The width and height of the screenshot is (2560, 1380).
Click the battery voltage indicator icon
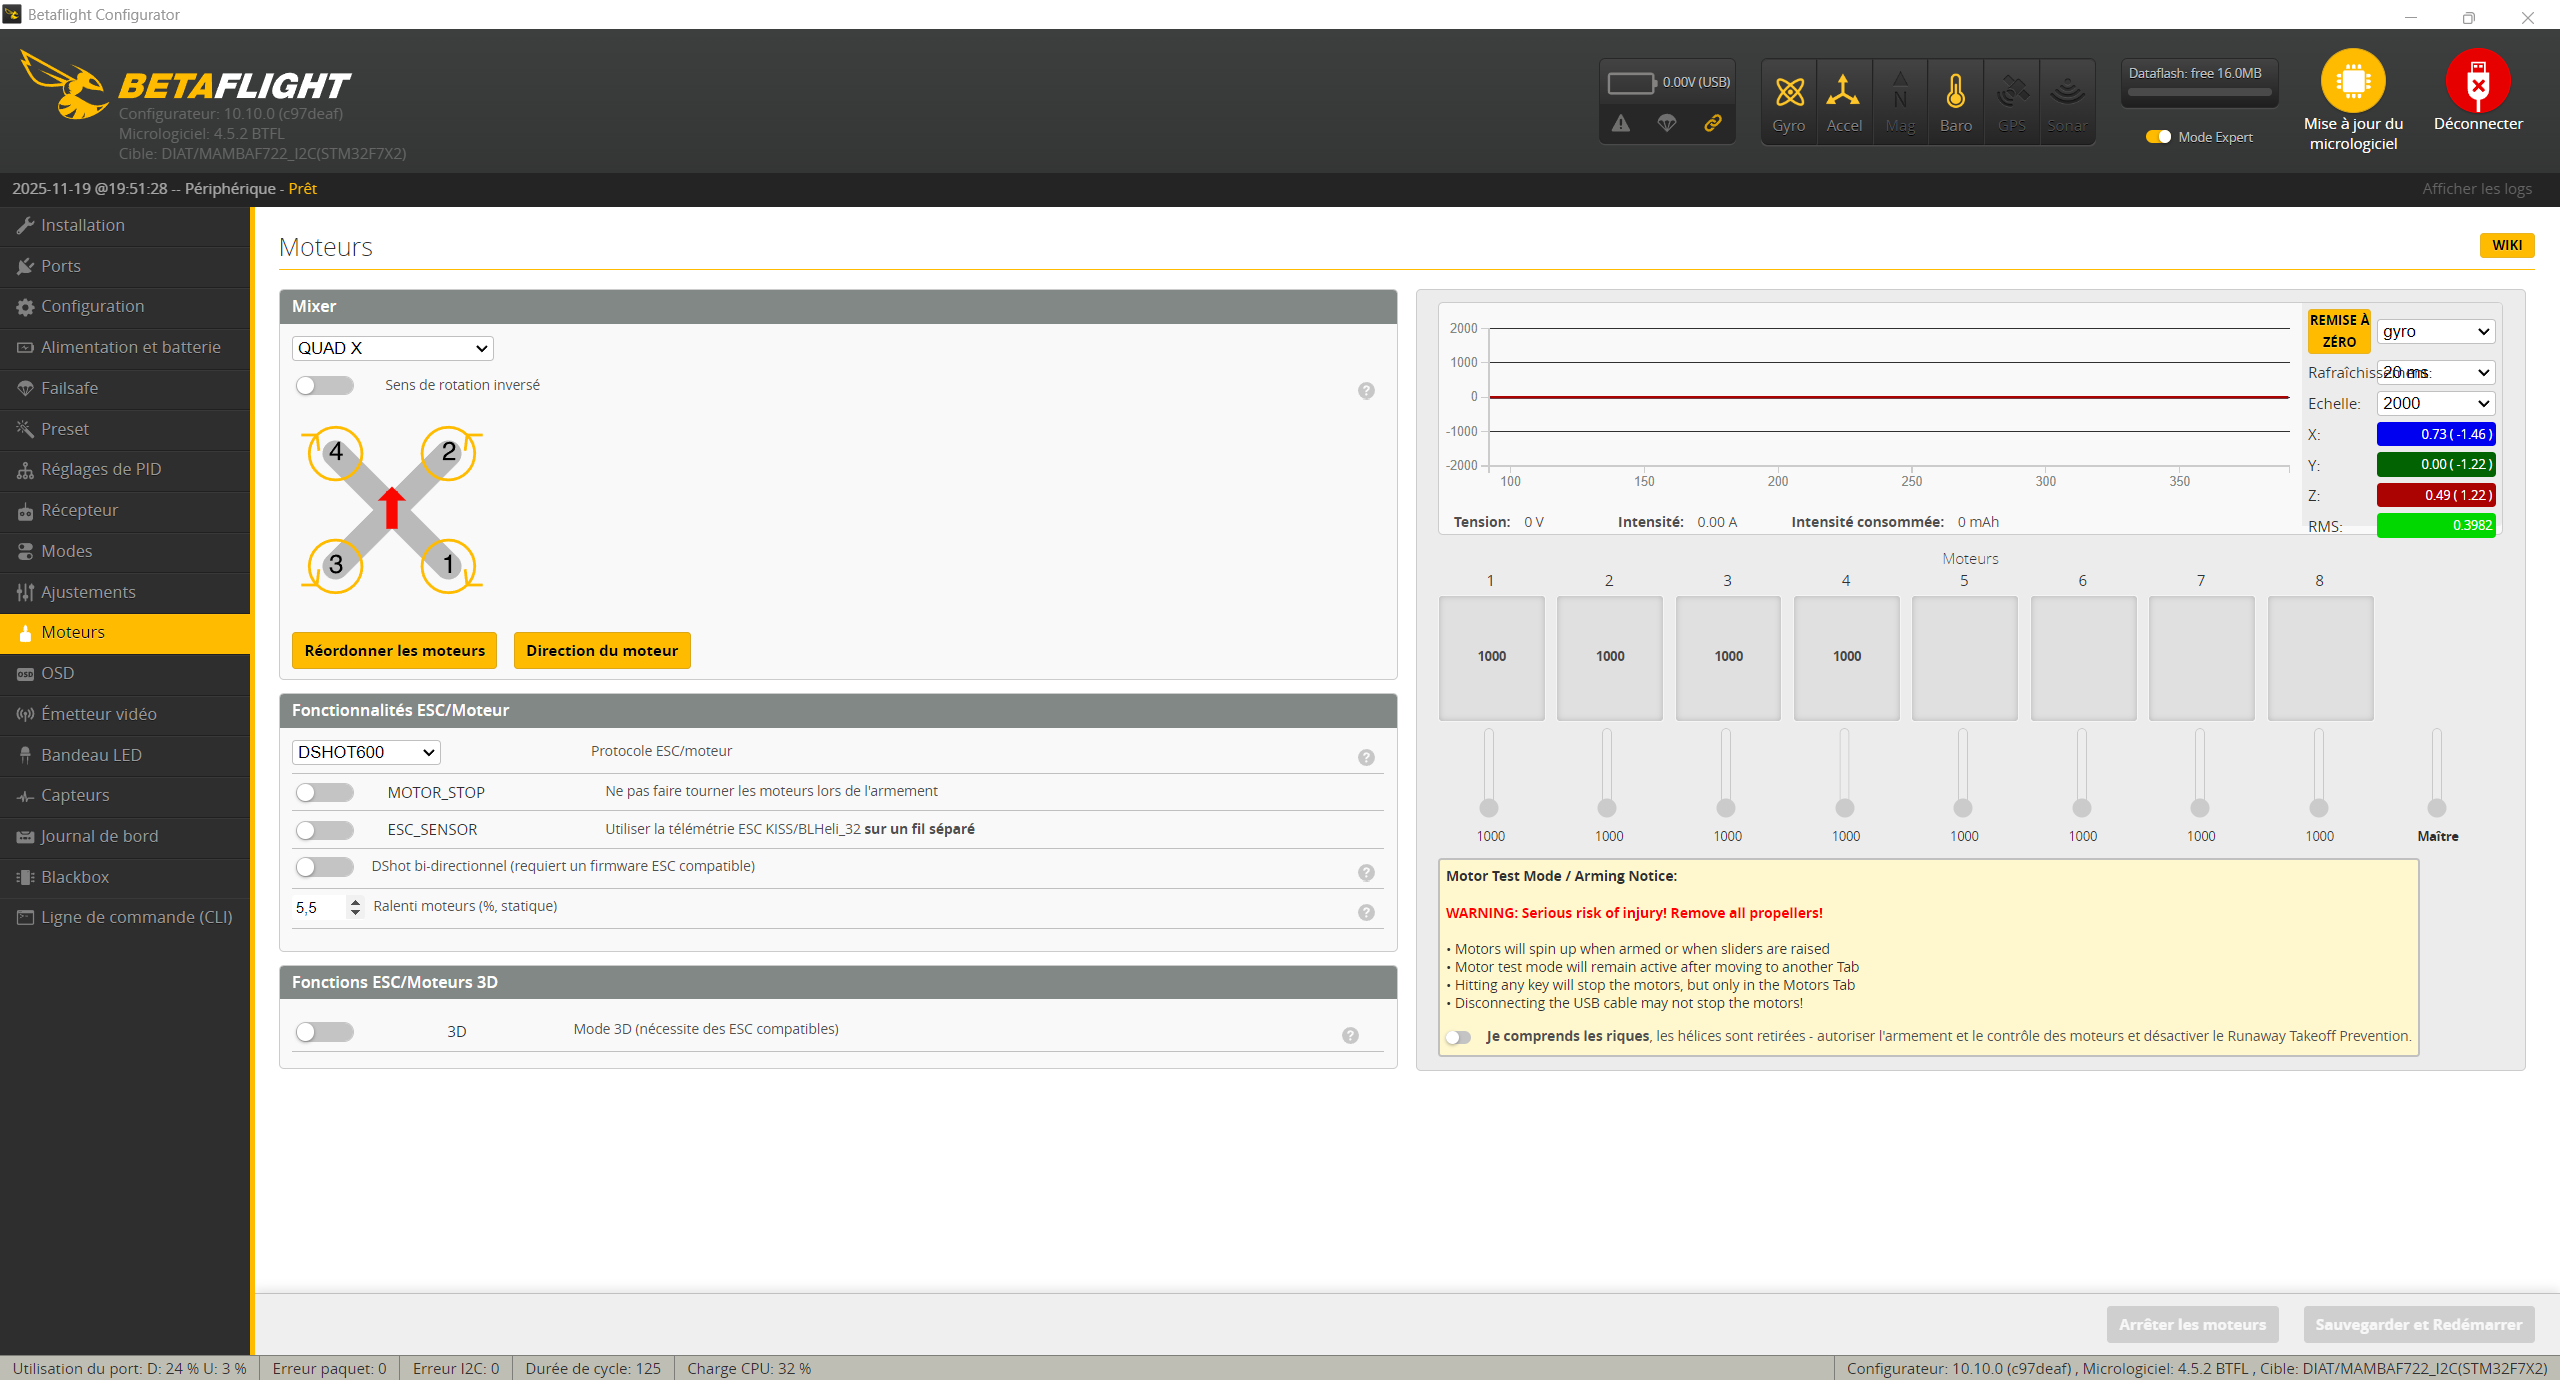click(1630, 83)
